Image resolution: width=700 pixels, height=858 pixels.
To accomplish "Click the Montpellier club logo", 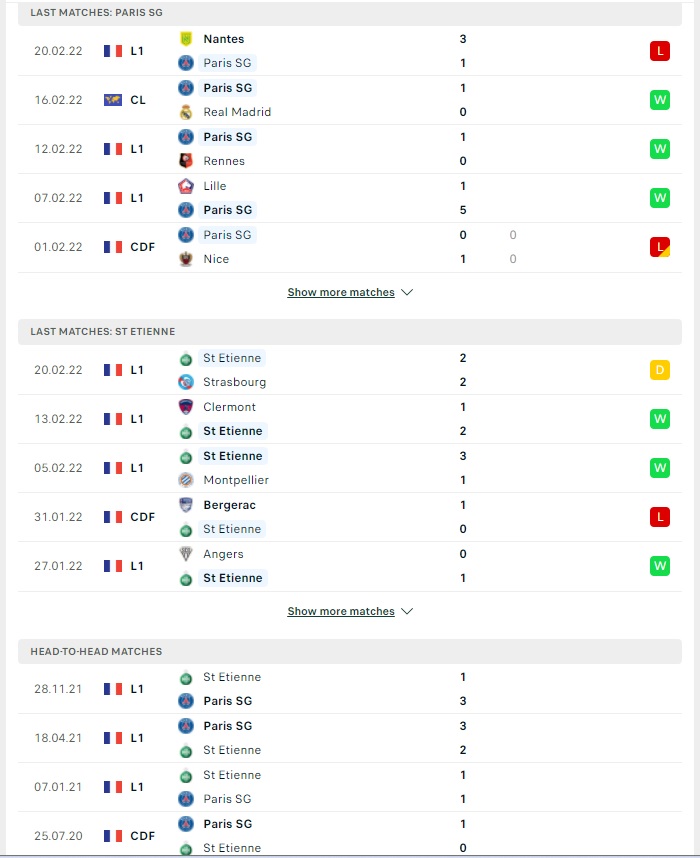I will (x=186, y=480).
